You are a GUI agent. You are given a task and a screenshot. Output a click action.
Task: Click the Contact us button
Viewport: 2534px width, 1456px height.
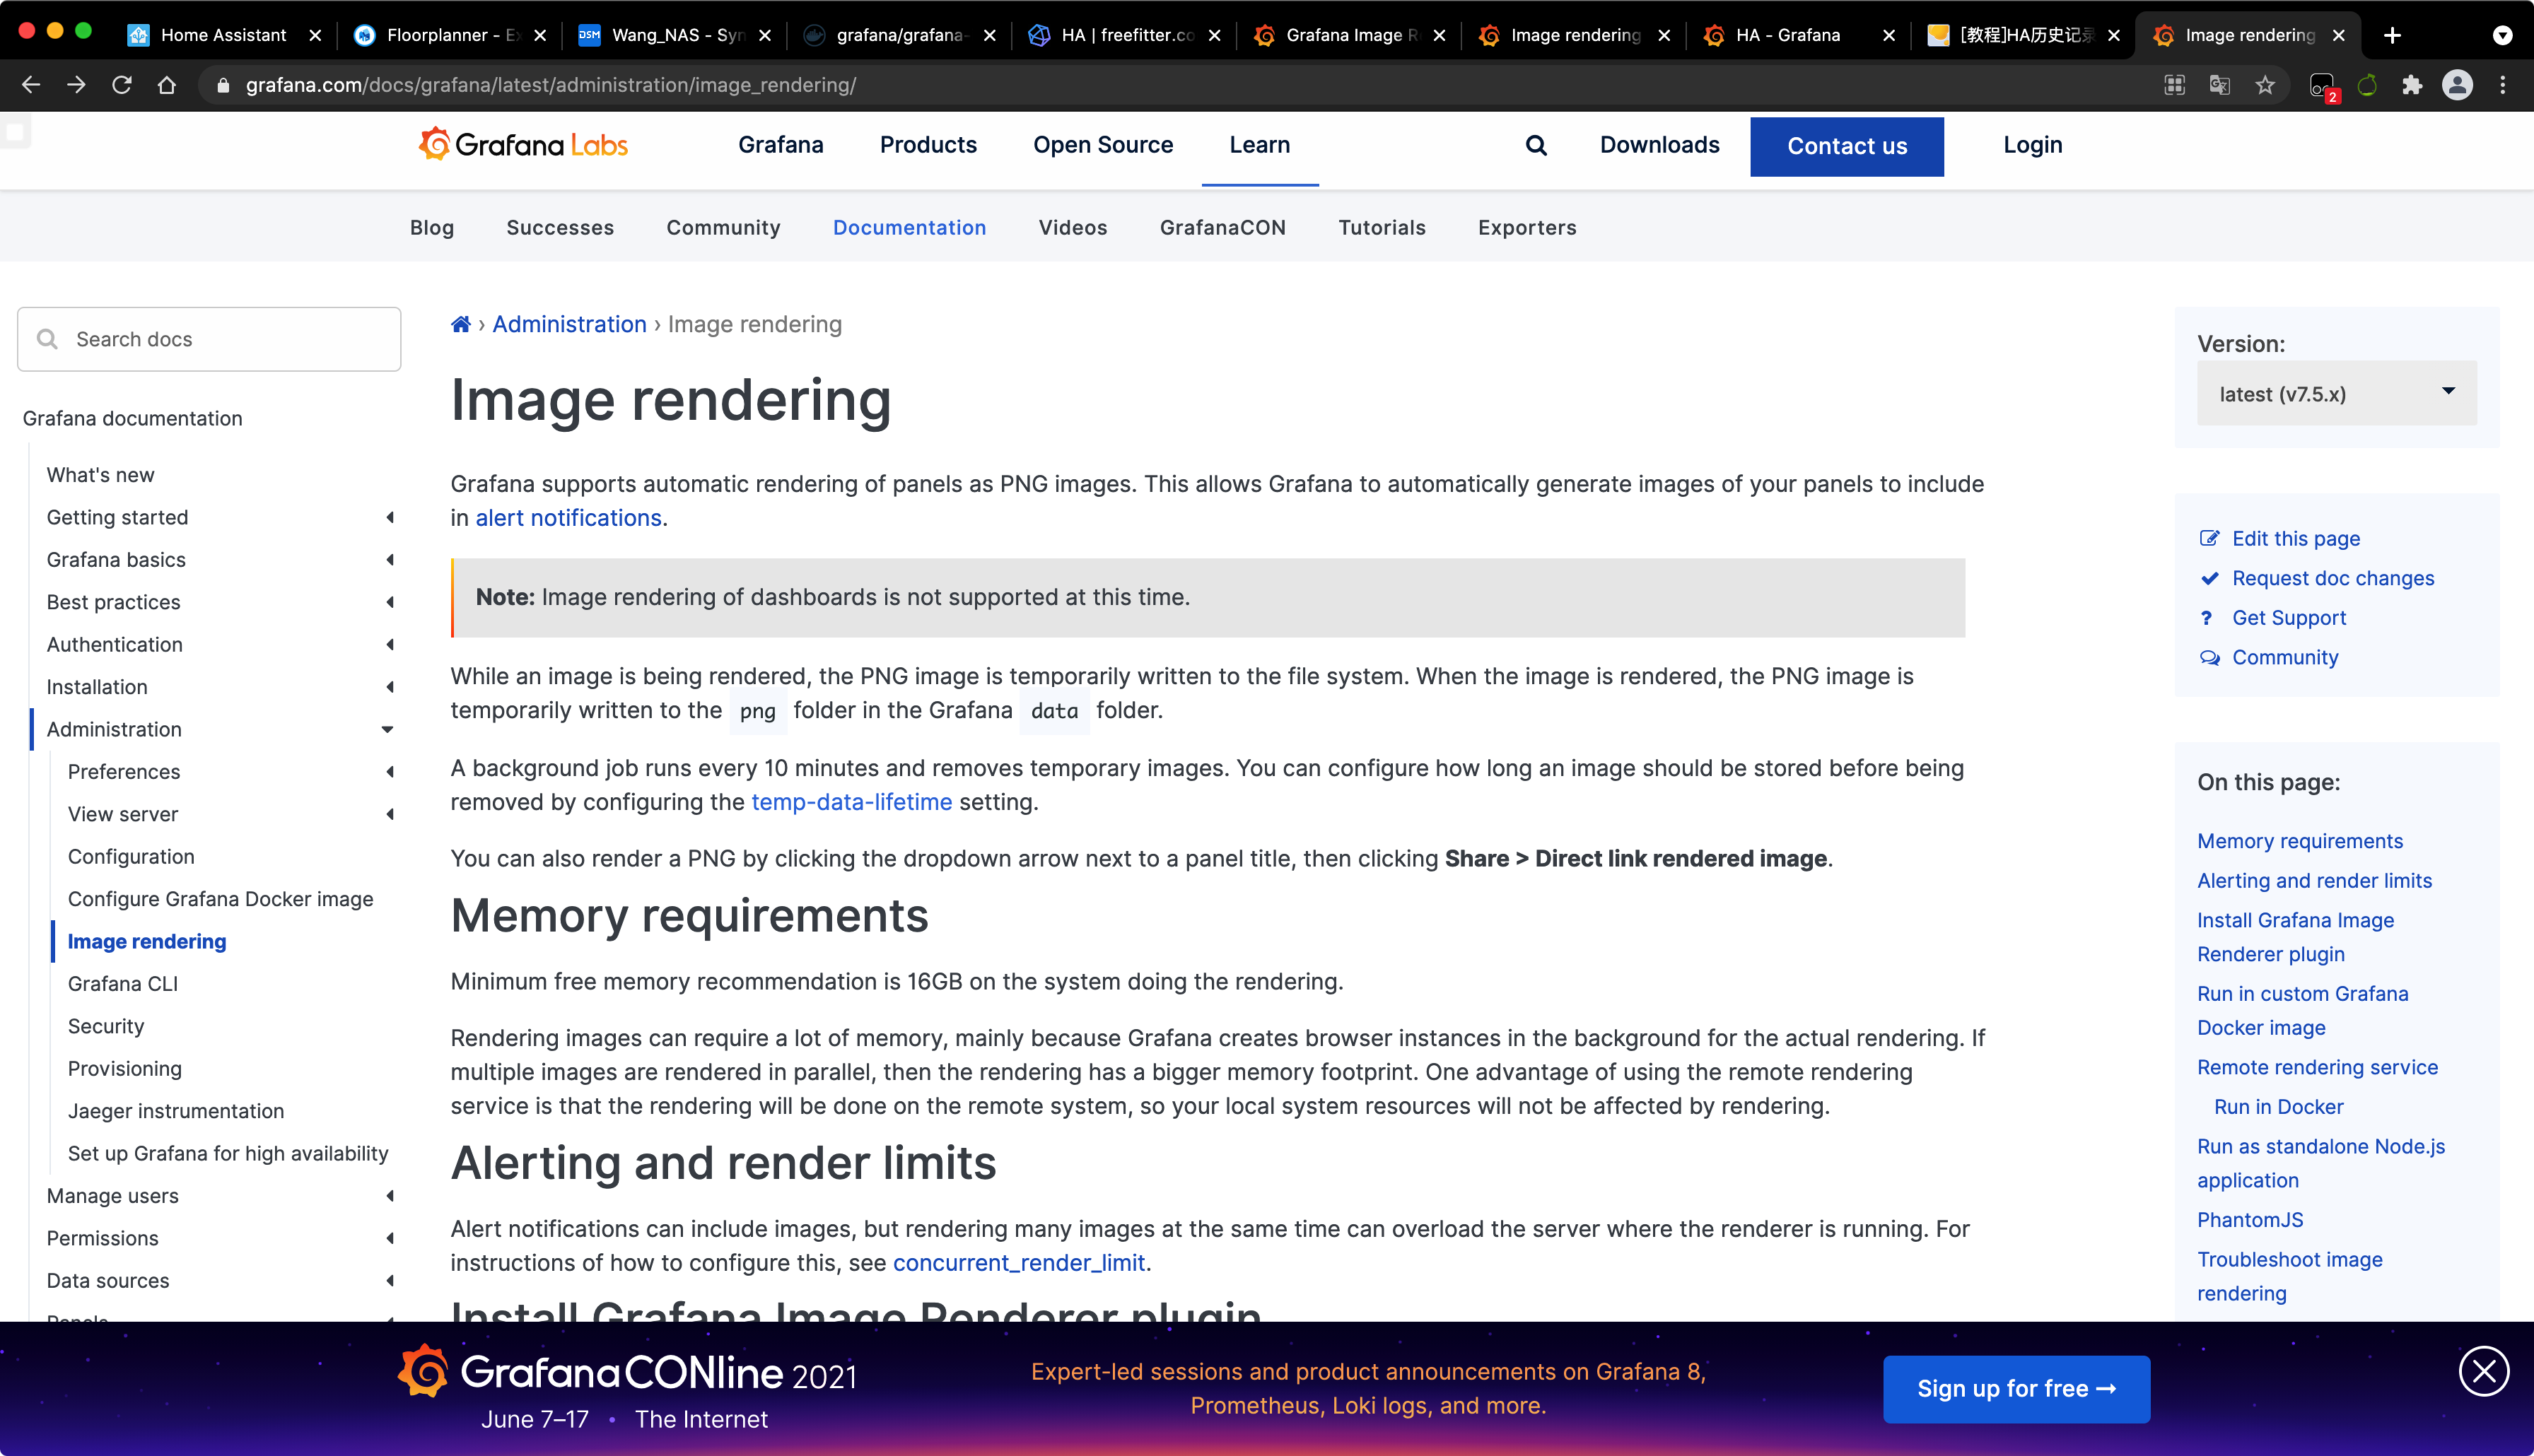[1846, 146]
